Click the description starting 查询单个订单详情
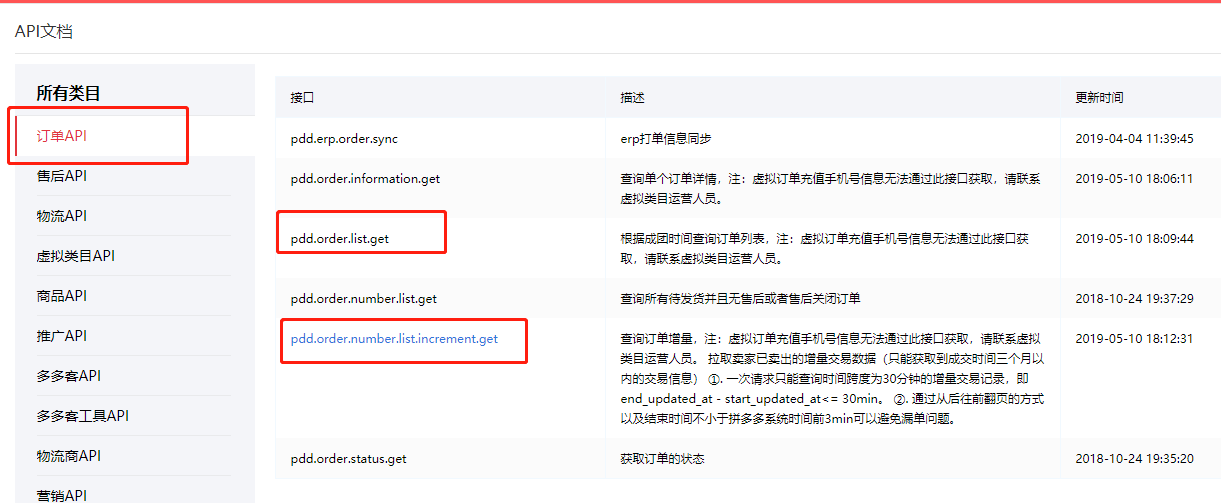Image resolution: width=1221 pixels, height=503 pixels. (x=831, y=189)
